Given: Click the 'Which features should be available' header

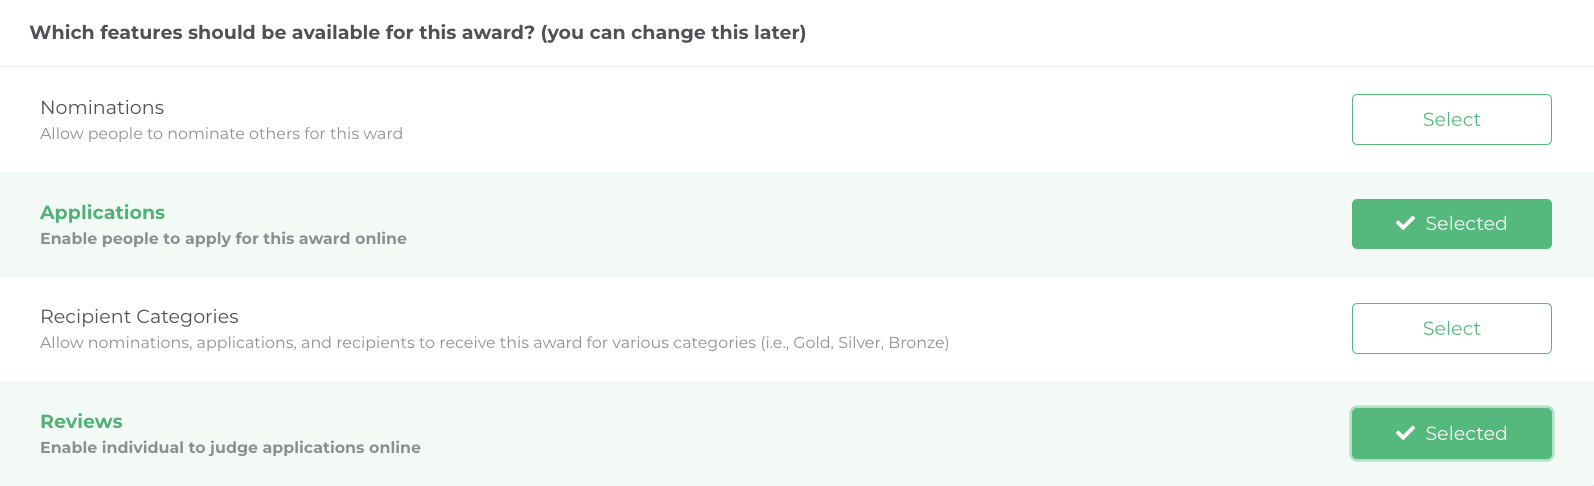Looking at the screenshot, I should click(x=282, y=33).
